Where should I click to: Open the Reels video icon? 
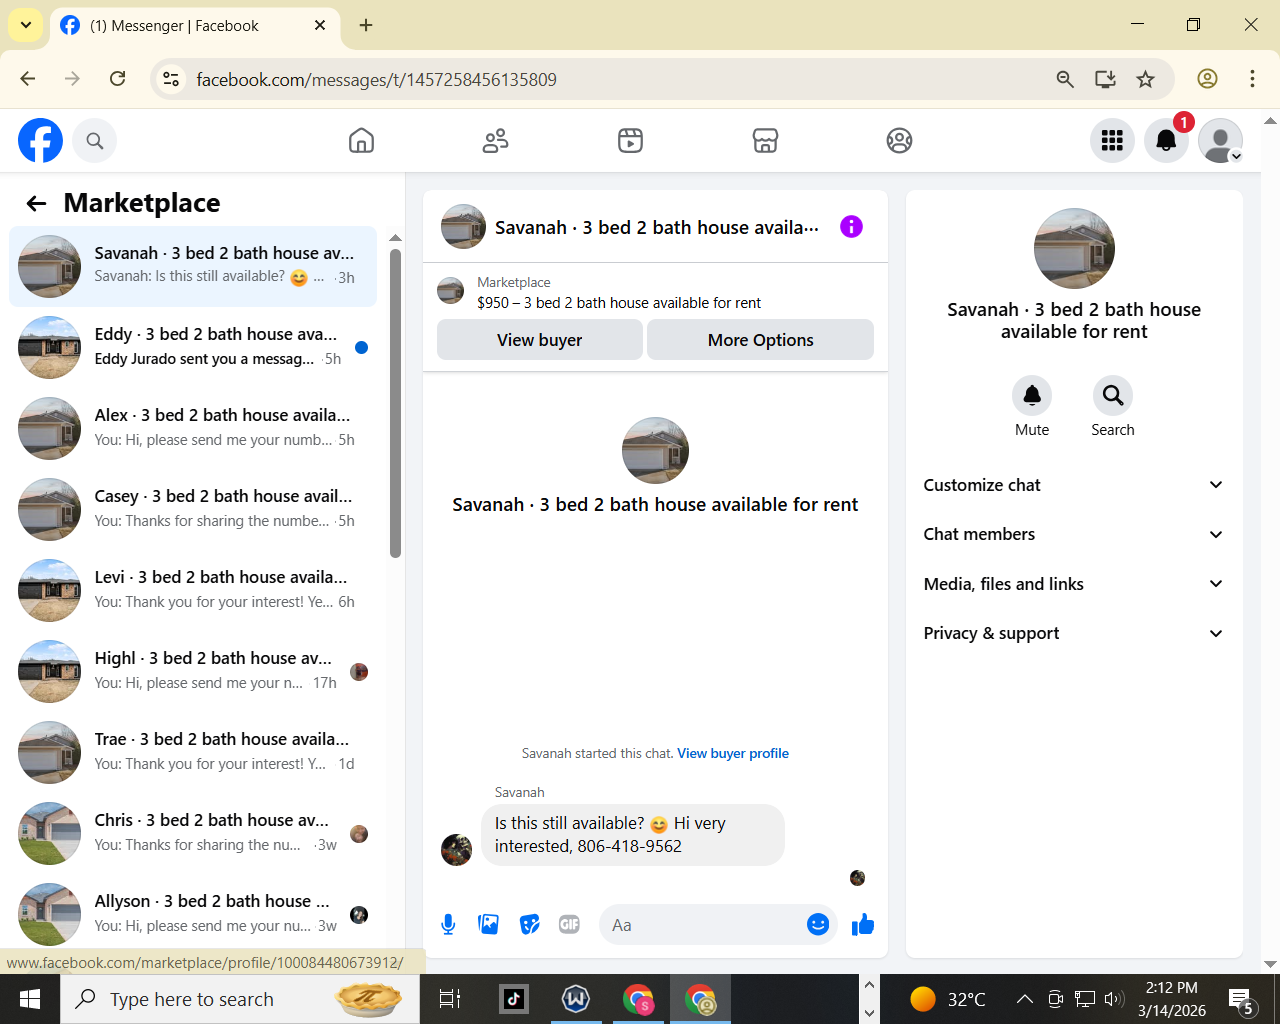[x=630, y=141]
